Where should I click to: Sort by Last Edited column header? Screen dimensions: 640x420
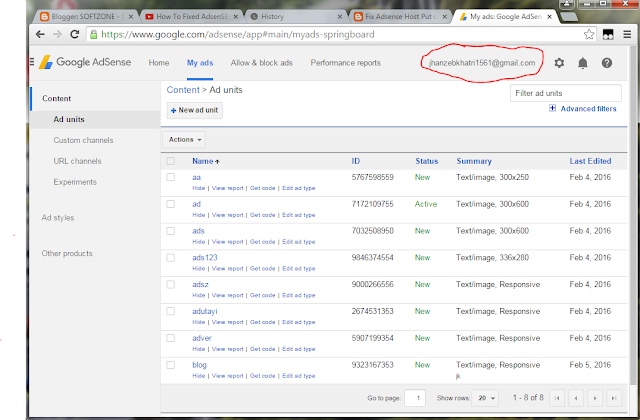(590, 161)
